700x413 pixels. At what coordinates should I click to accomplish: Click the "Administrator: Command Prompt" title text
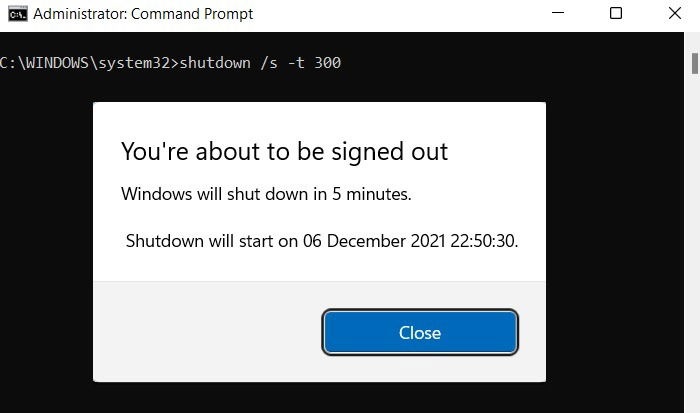(143, 14)
